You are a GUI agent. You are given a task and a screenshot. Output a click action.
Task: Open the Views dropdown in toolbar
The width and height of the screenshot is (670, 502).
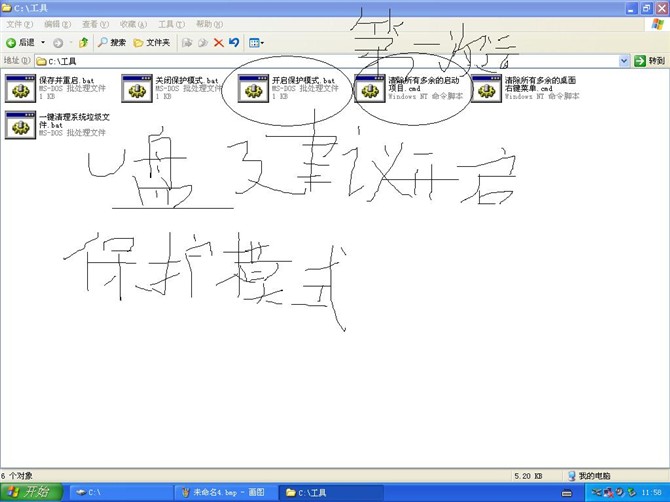click(x=256, y=43)
